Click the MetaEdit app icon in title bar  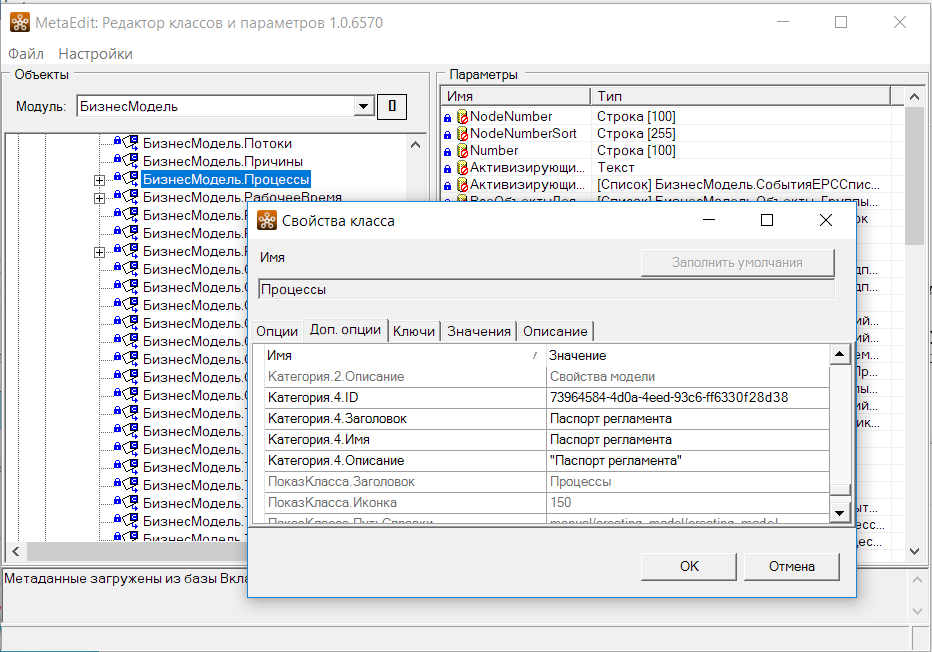[x=19, y=22]
